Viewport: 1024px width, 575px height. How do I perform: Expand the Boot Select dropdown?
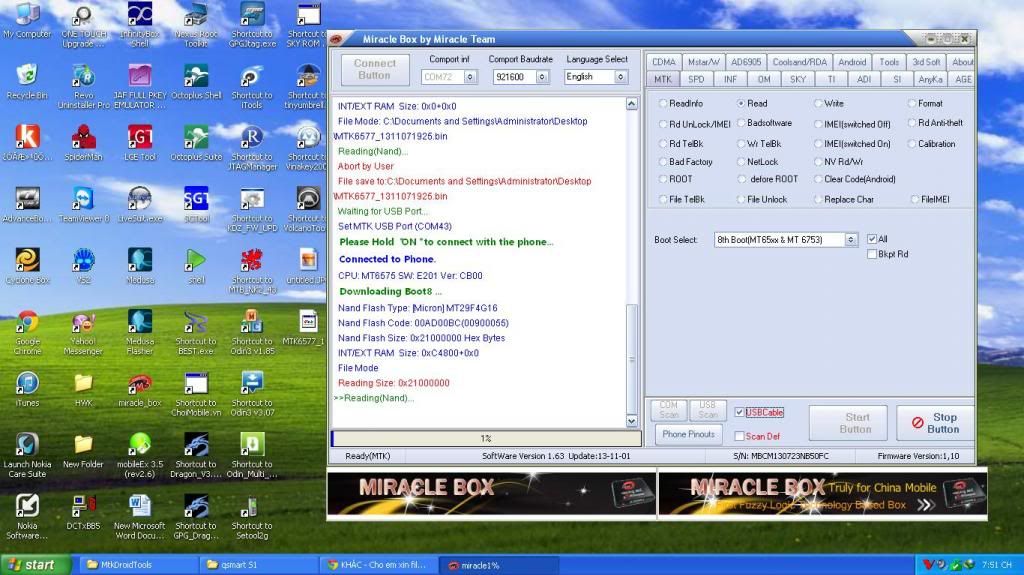(x=850, y=240)
